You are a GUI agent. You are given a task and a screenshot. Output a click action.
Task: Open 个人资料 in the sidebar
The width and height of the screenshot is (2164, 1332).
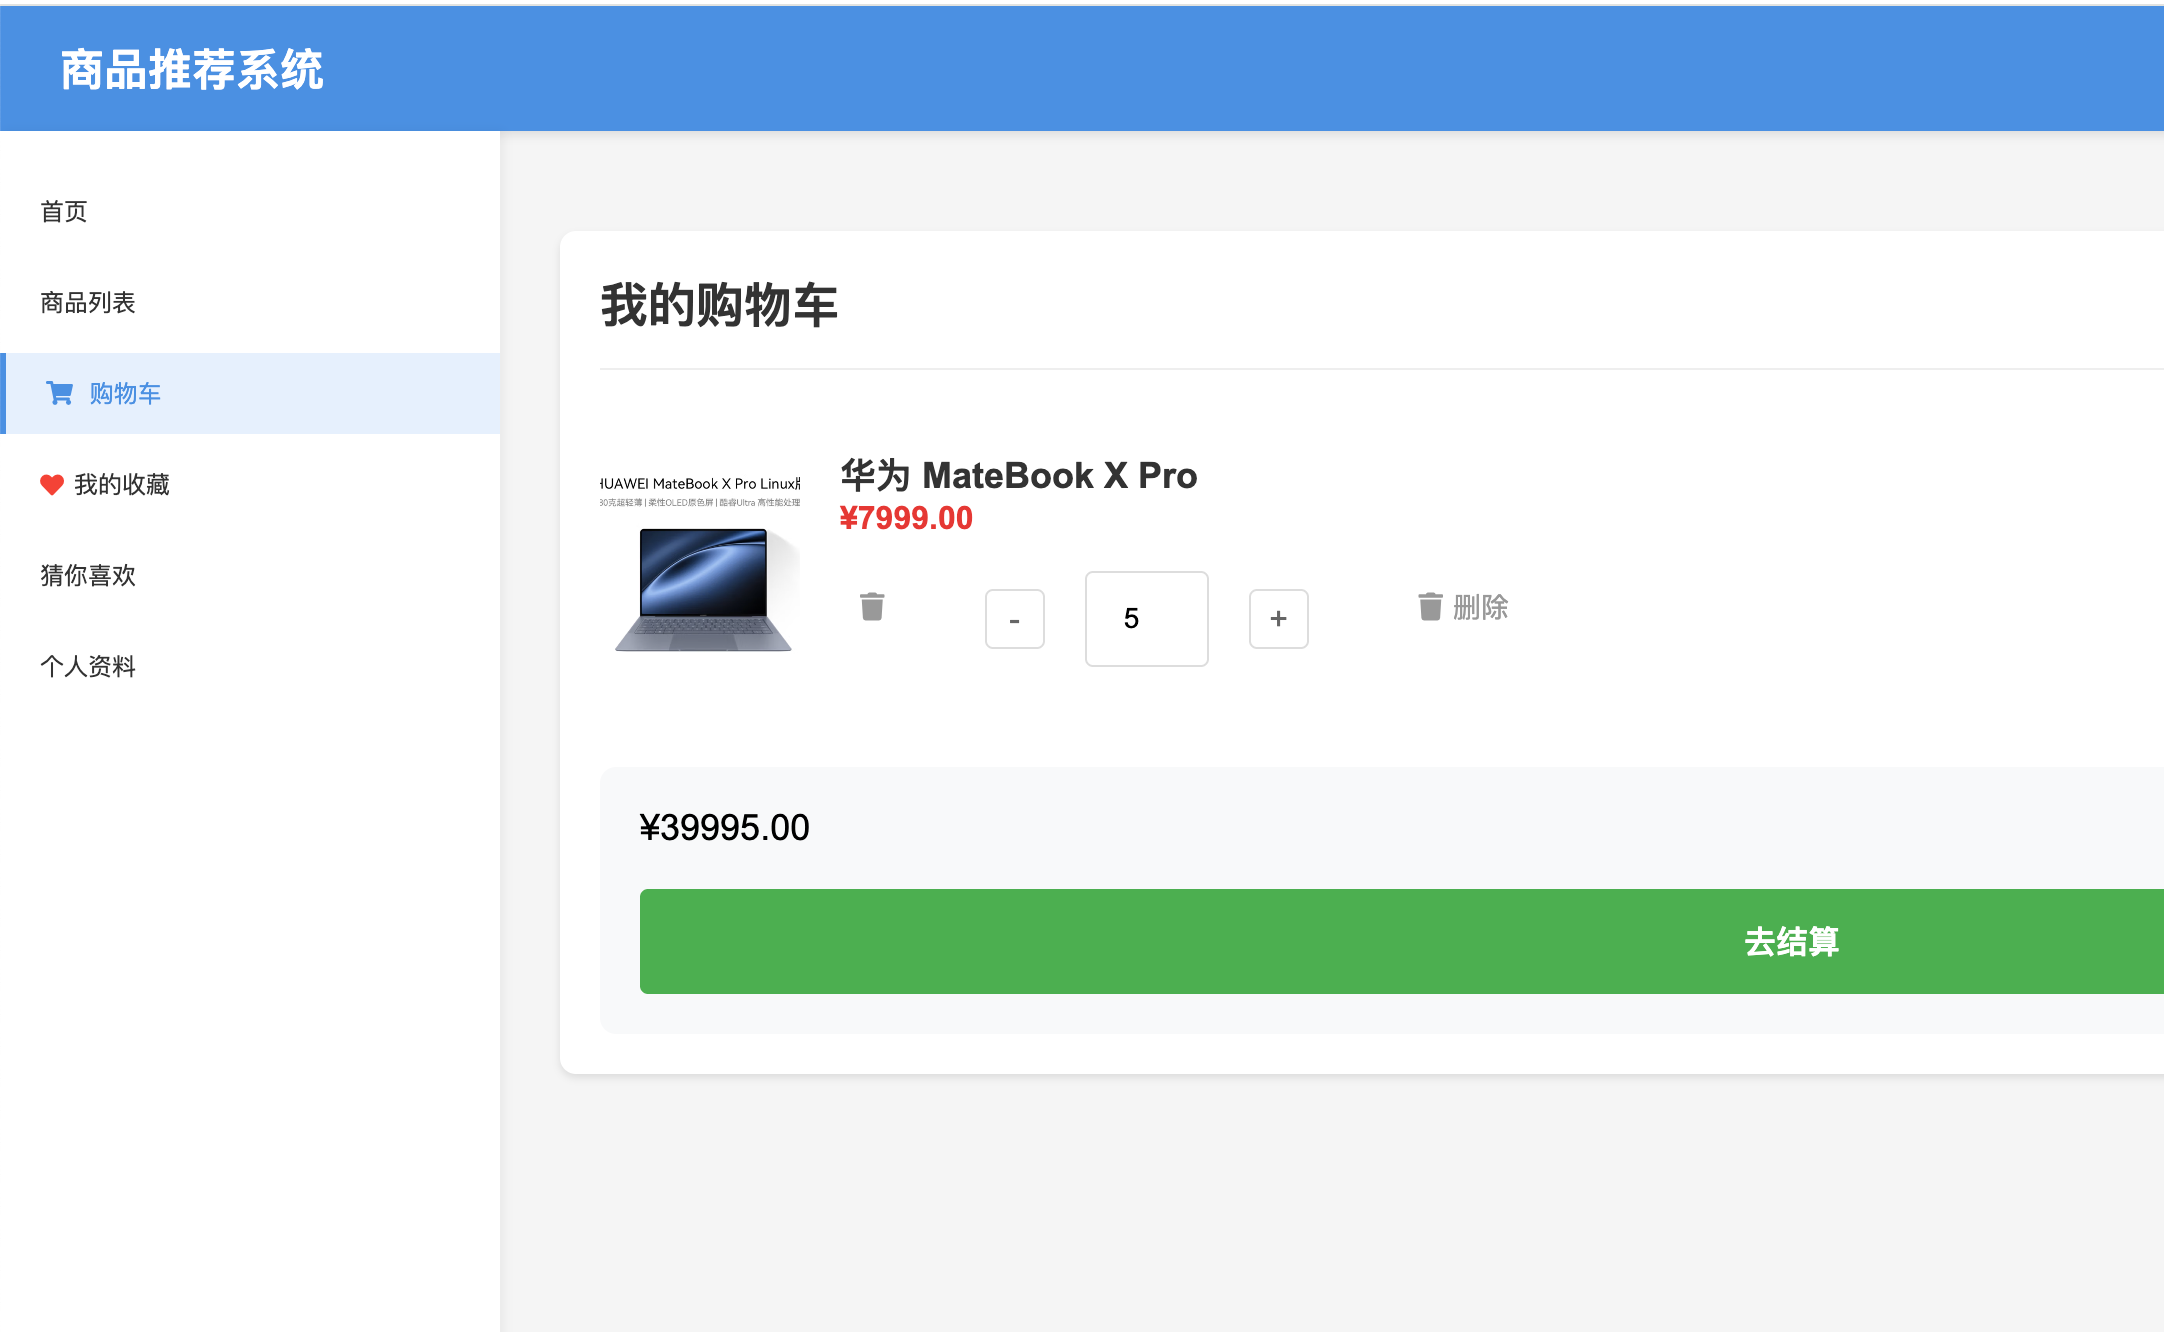point(88,667)
